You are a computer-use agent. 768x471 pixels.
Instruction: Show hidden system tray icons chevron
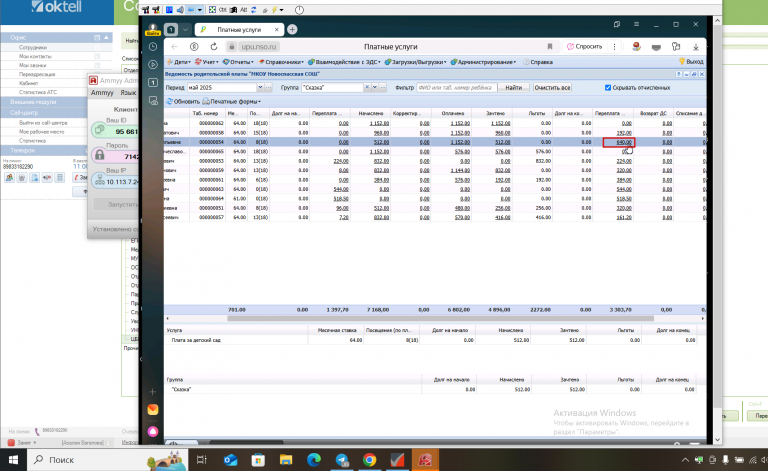[685, 460]
